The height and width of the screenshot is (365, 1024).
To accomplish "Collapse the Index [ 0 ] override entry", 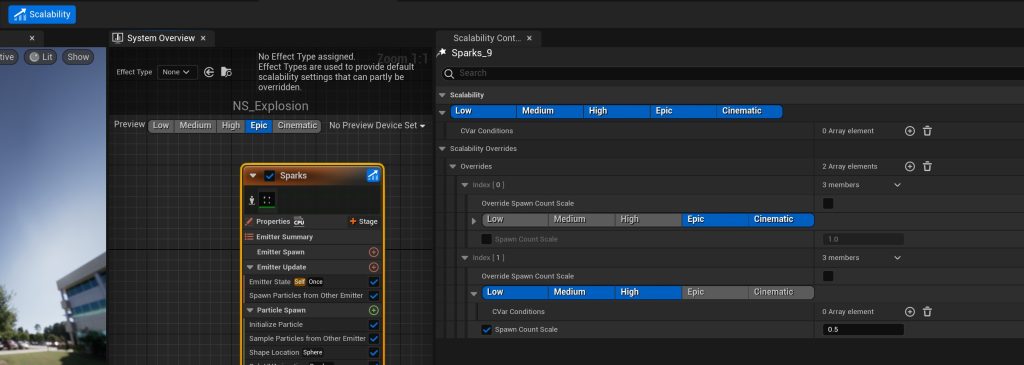I will tap(465, 185).
